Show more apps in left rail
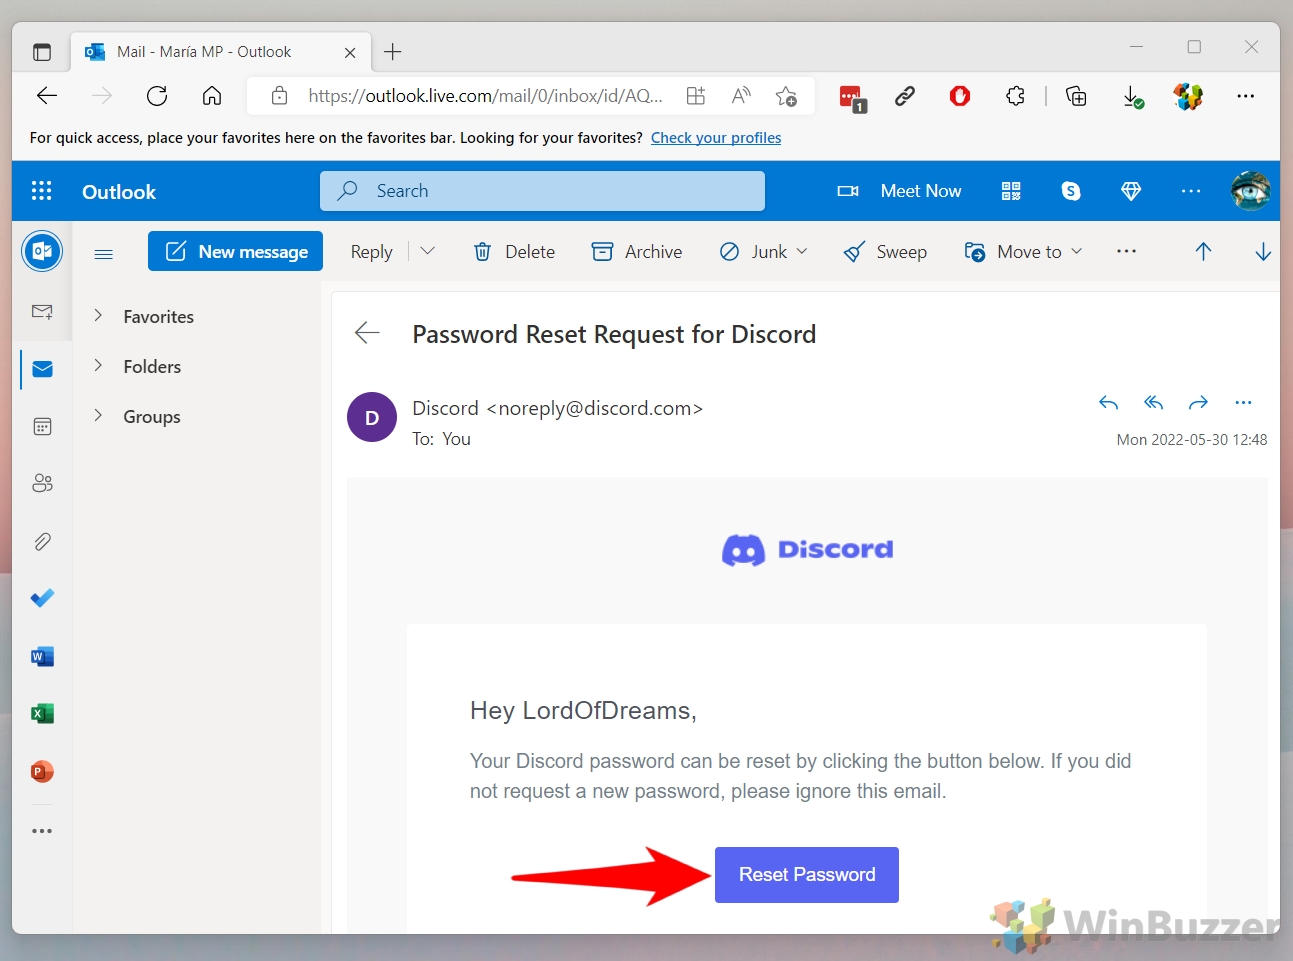Viewport: 1293px width, 961px height. [42, 831]
